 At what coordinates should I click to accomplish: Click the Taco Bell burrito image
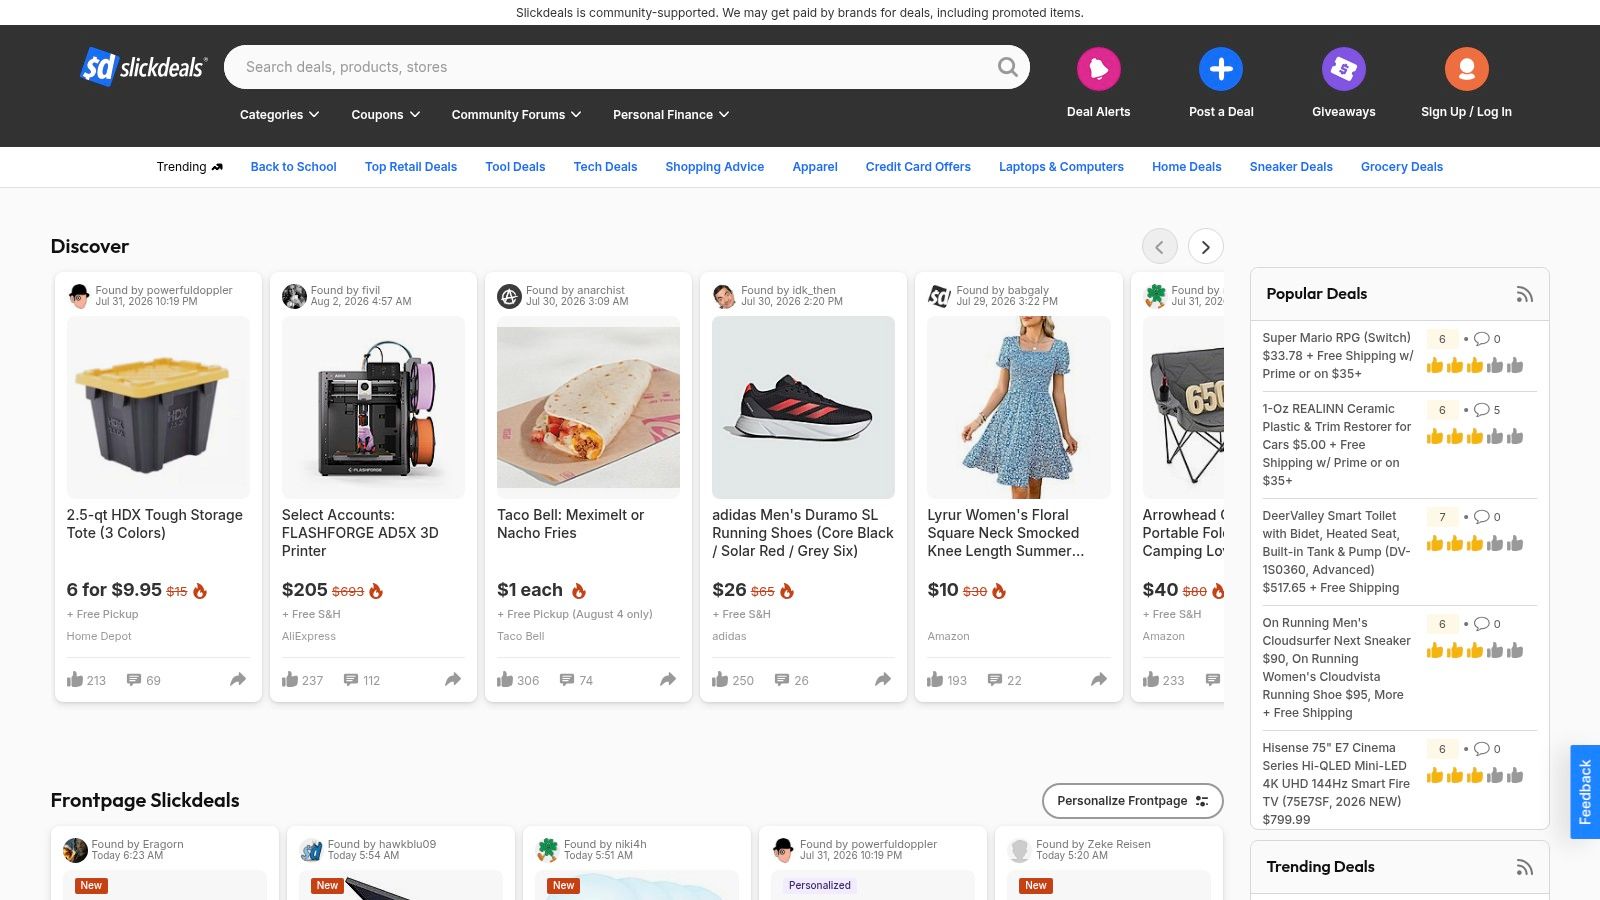click(588, 407)
